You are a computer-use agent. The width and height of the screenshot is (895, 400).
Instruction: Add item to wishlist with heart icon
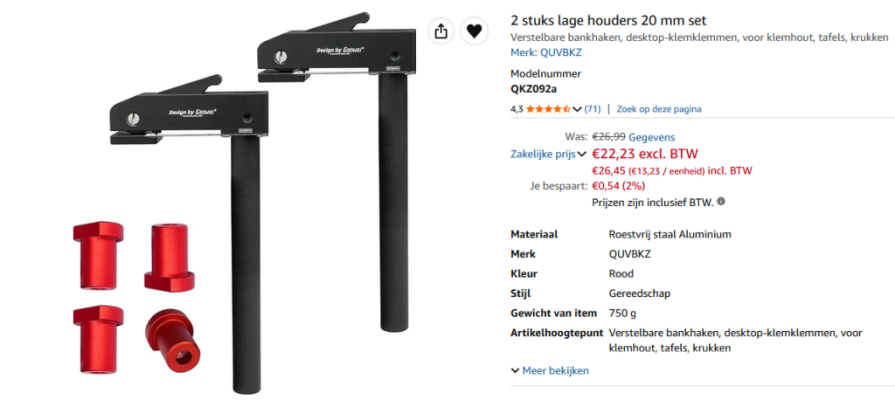pyautogui.click(x=474, y=31)
